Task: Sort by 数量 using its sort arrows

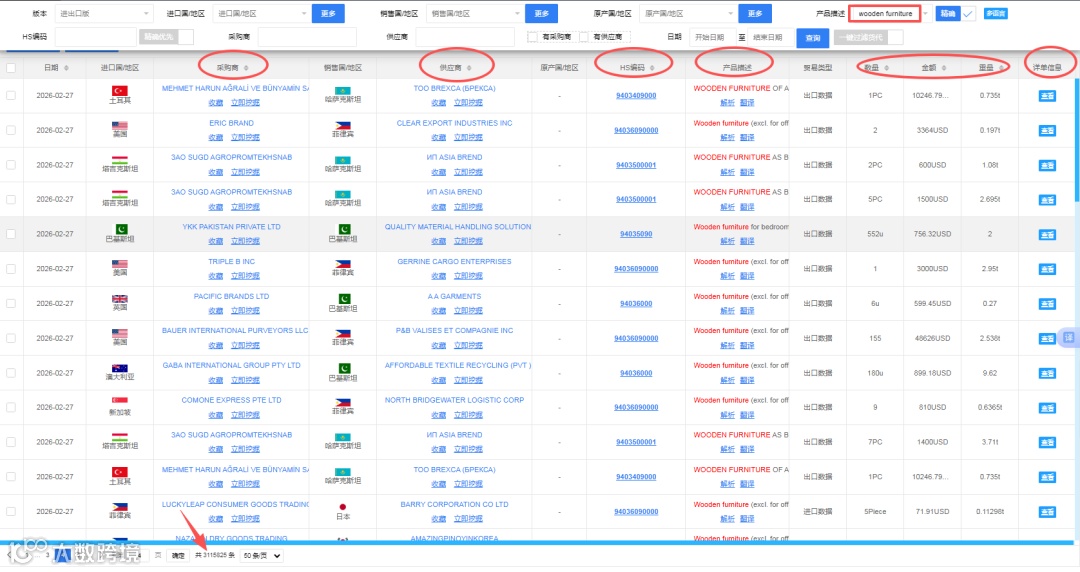Action: click(x=886, y=68)
